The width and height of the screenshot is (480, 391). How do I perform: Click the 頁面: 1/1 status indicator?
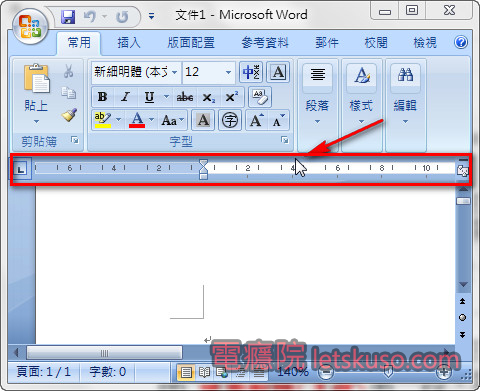point(44,372)
